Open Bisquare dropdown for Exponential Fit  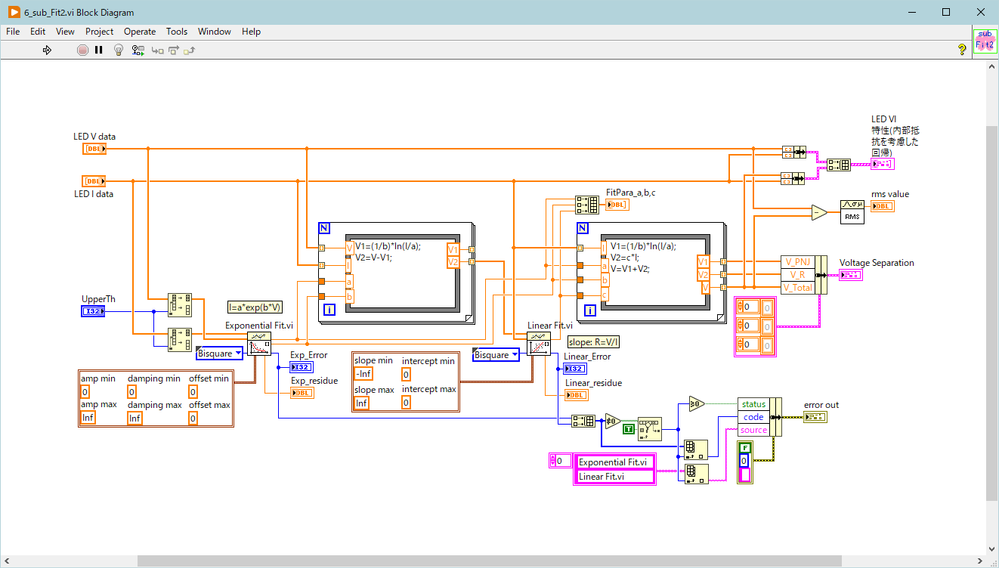220,353
